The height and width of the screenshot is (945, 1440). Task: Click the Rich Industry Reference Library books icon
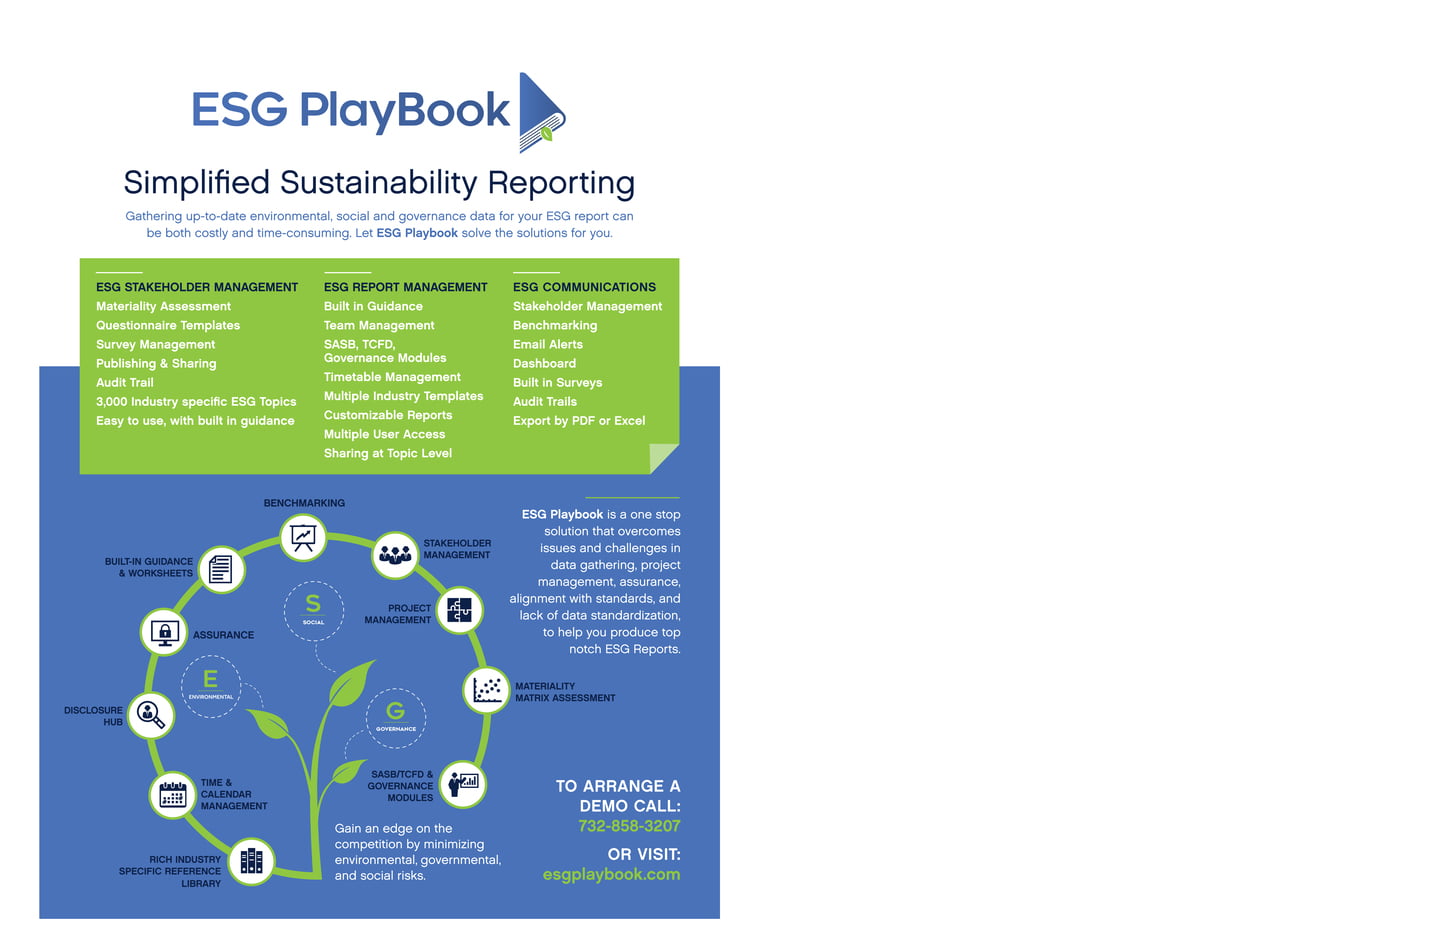(x=251, y=861)
